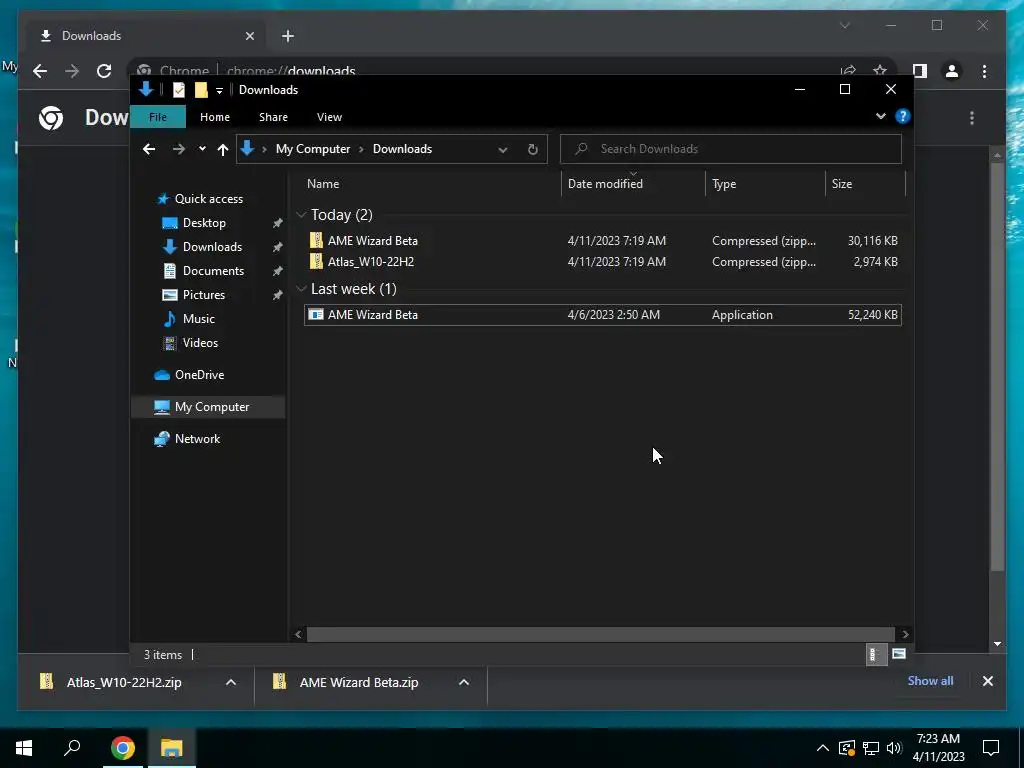Bookmark page with Chrome star icon
Screen dimensions: 1024x768
(x=880, y=71)
